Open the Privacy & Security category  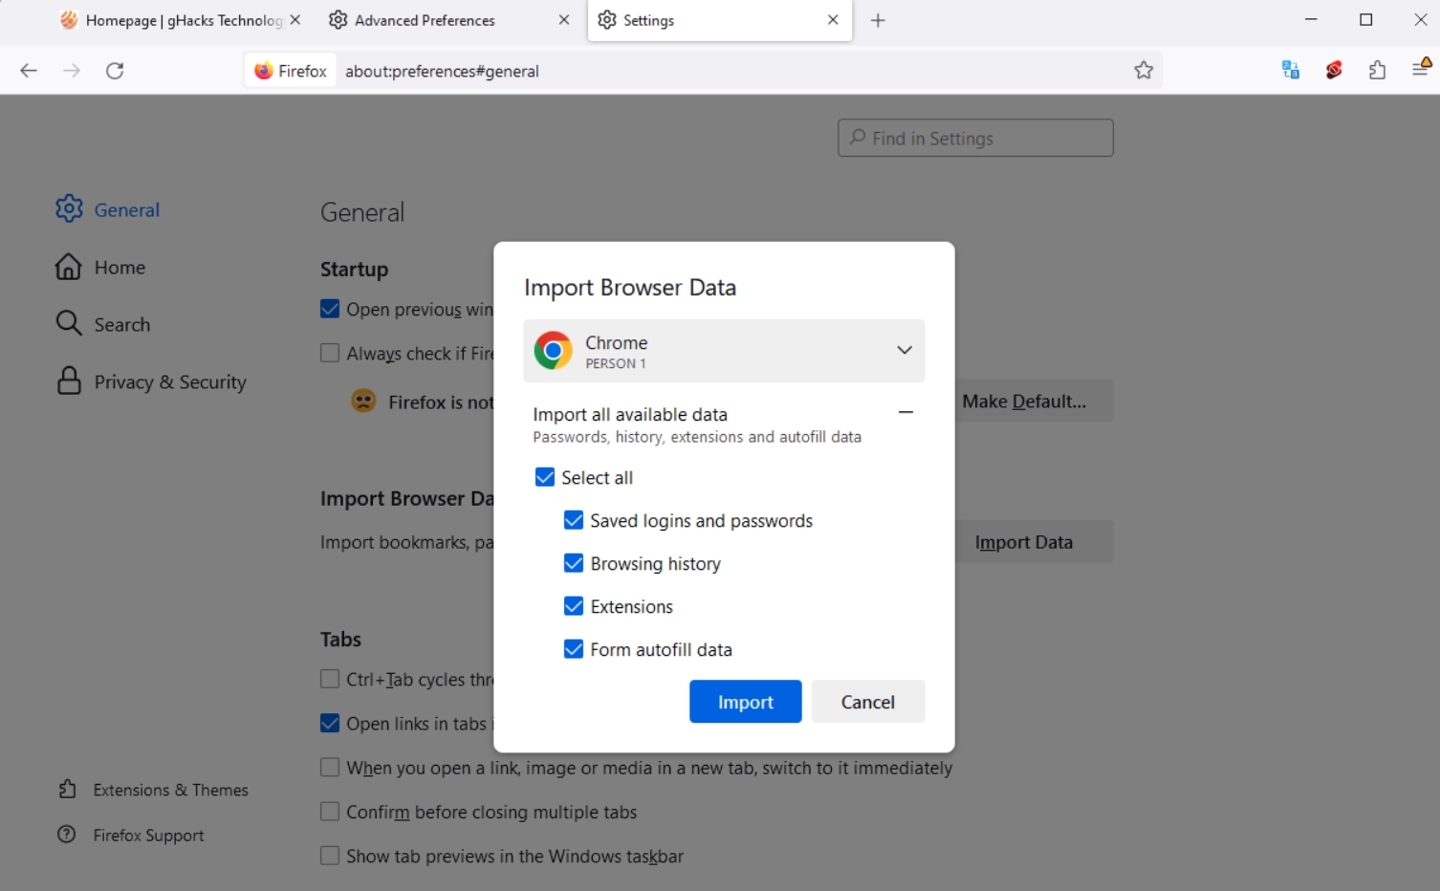[151, 381]
